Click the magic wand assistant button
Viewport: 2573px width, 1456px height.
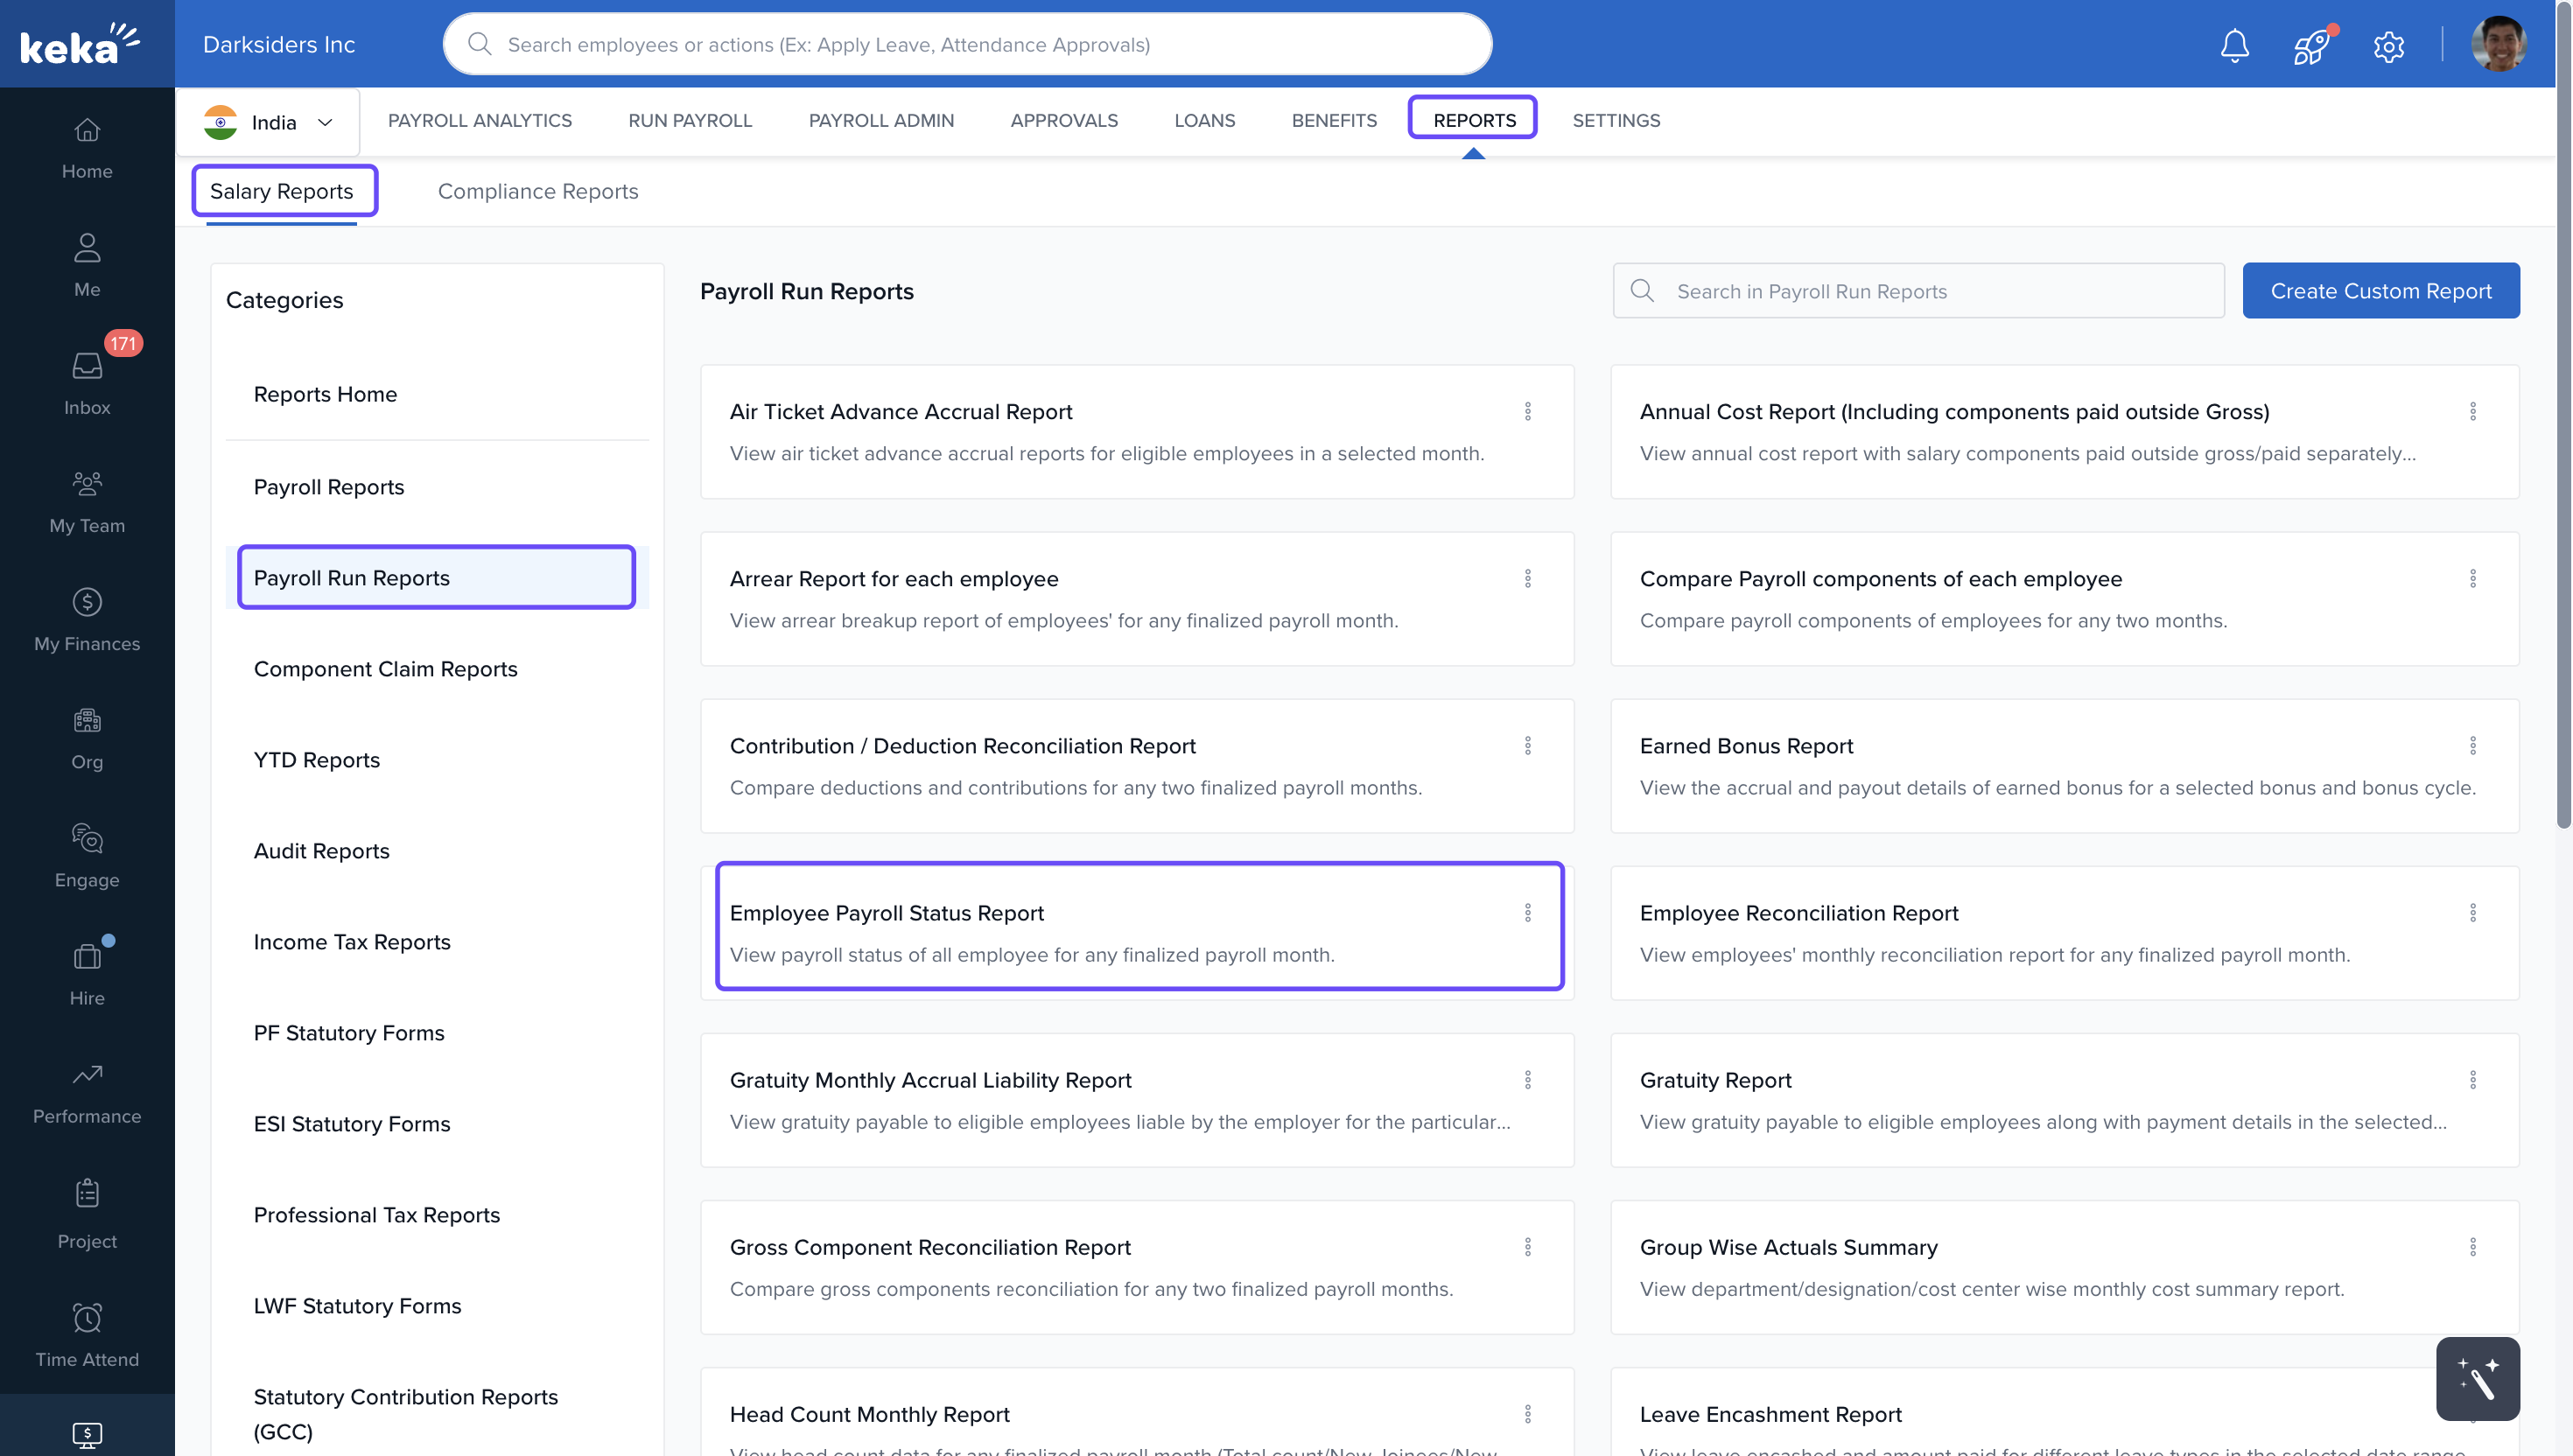click(x=2477, y=1378)
